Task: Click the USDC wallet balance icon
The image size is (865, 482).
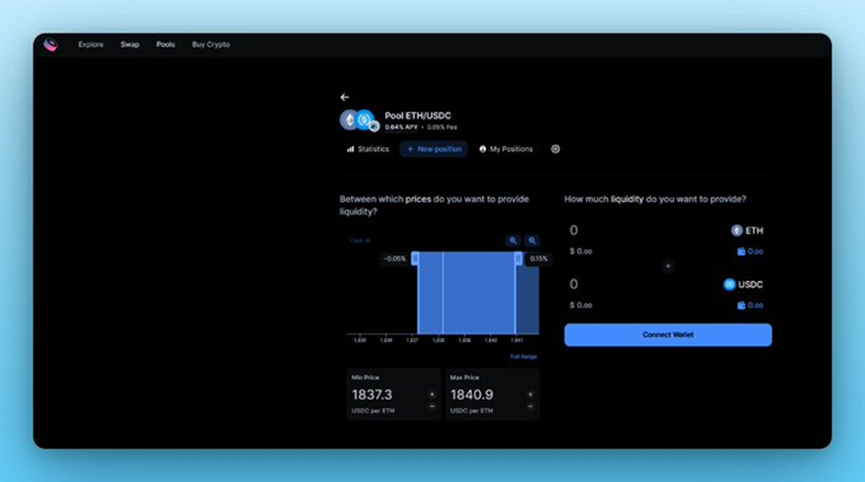Action: 741,305
